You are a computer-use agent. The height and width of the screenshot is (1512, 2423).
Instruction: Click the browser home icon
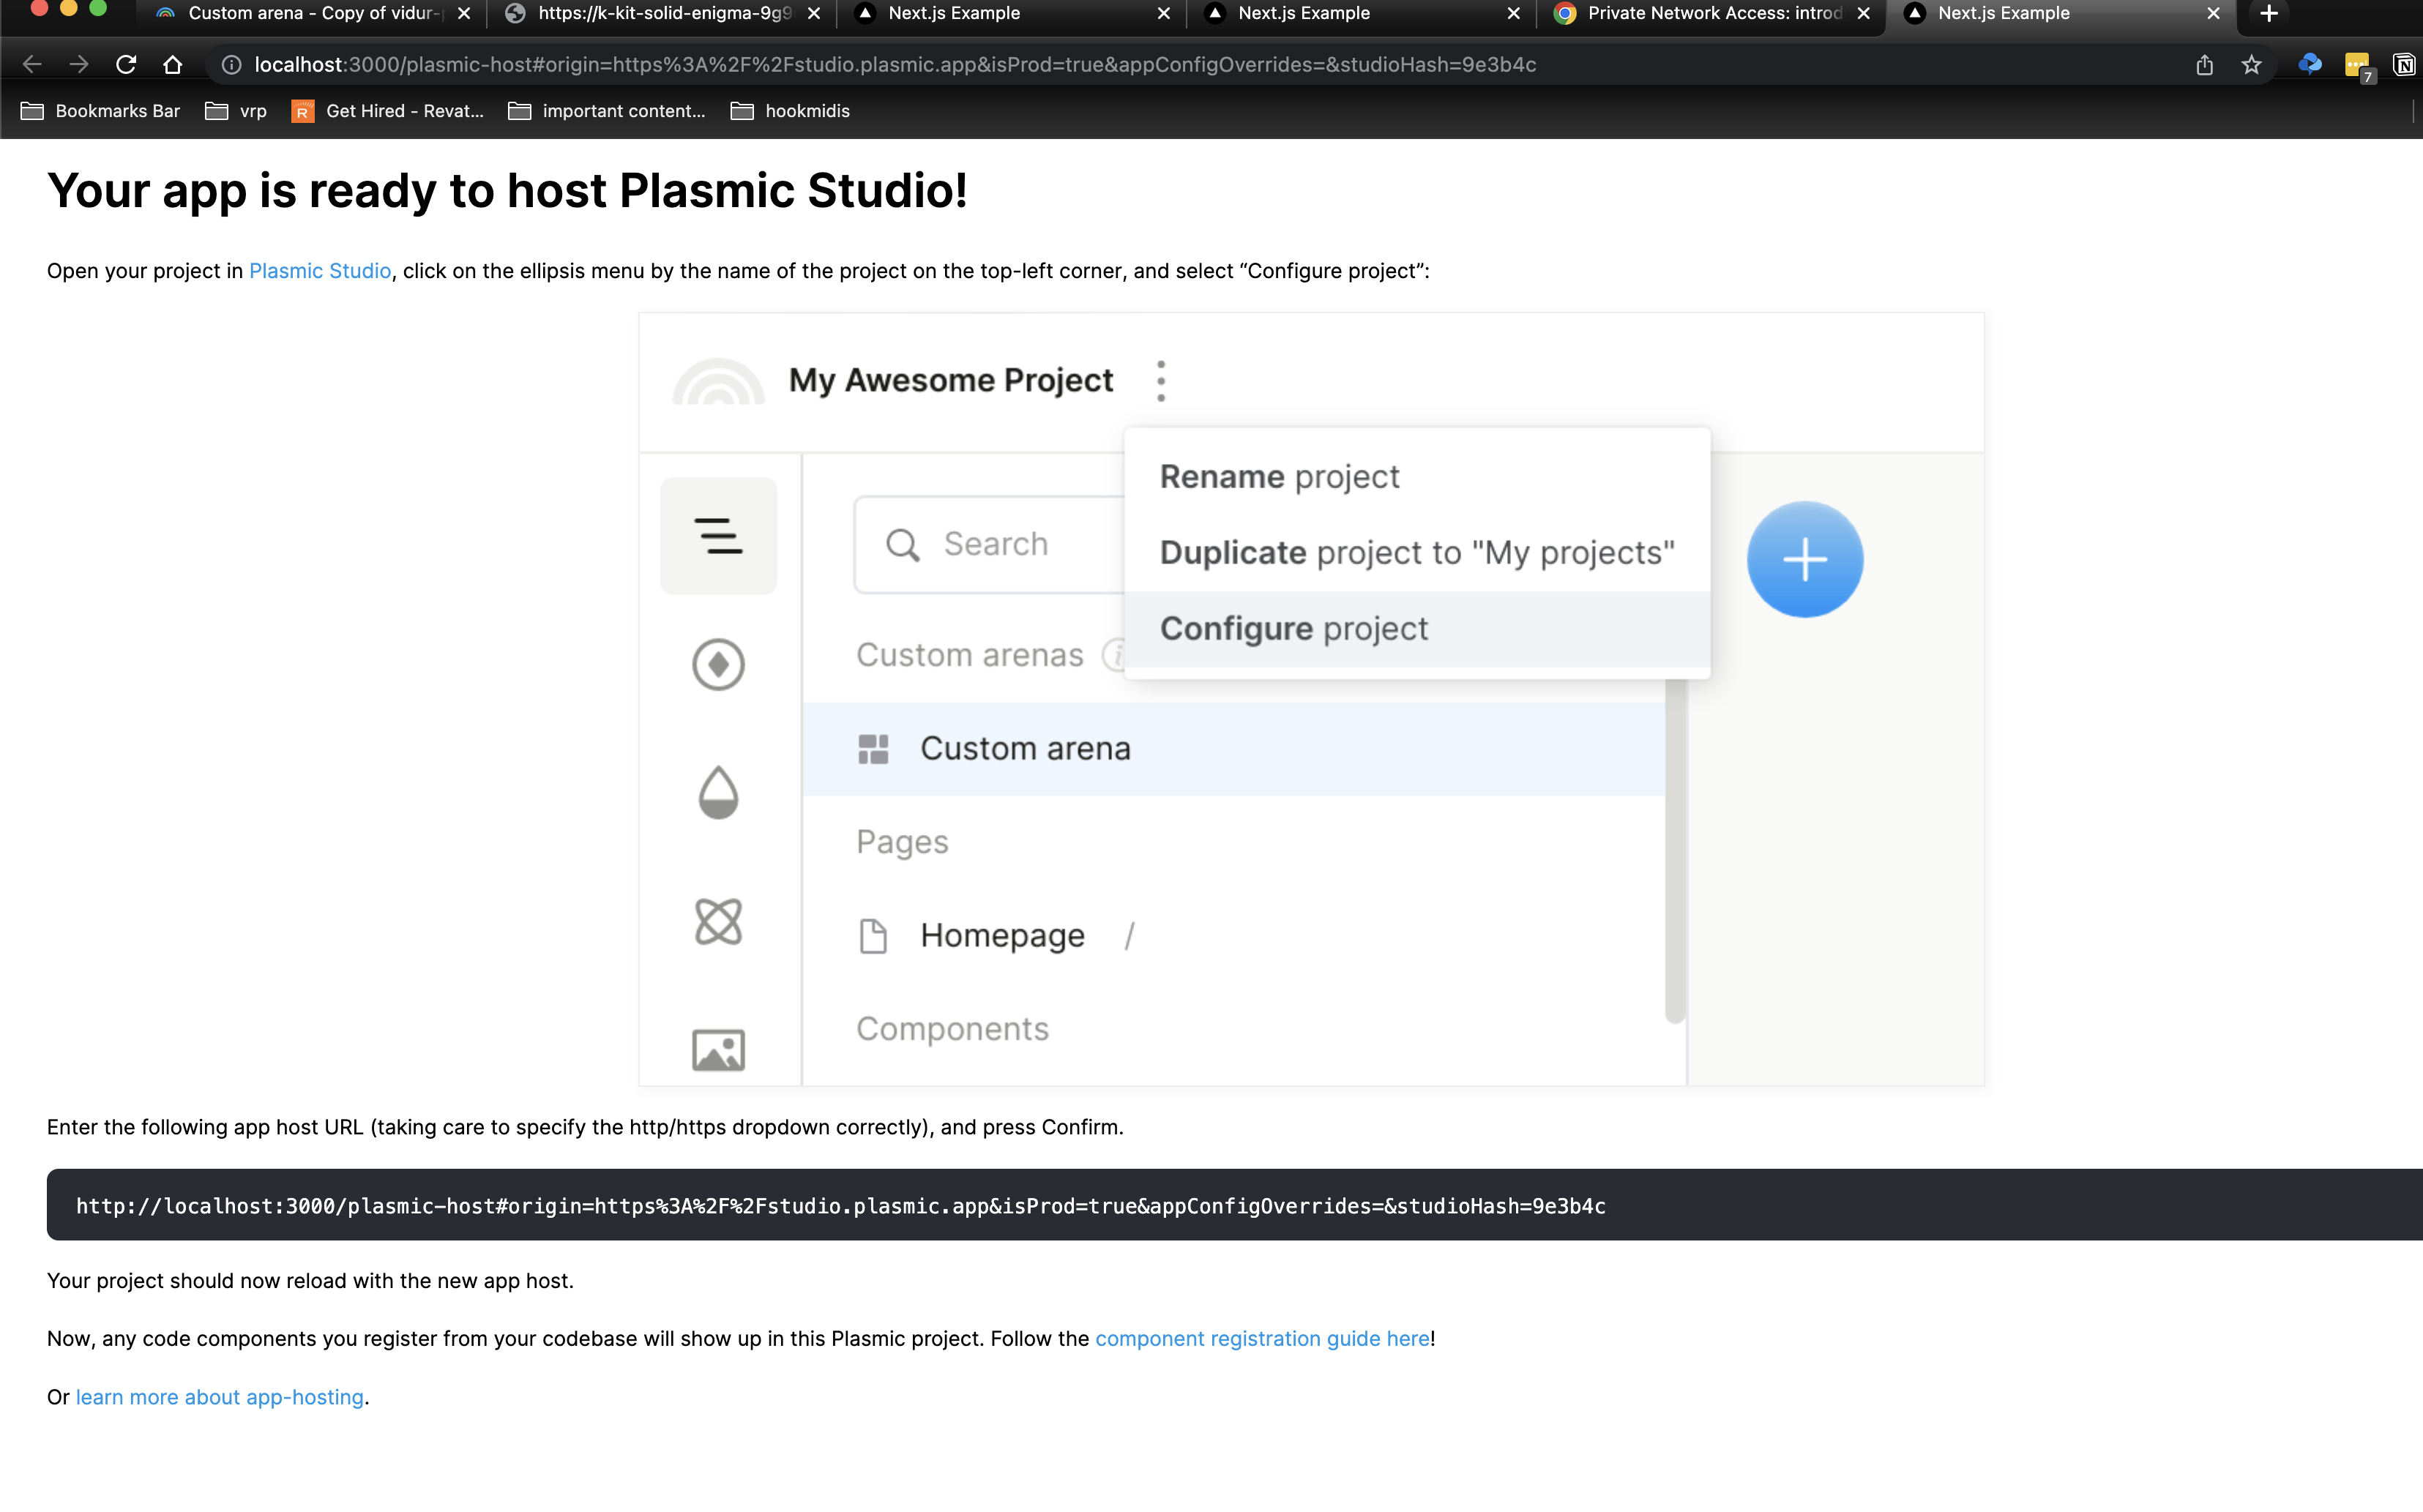172,65
